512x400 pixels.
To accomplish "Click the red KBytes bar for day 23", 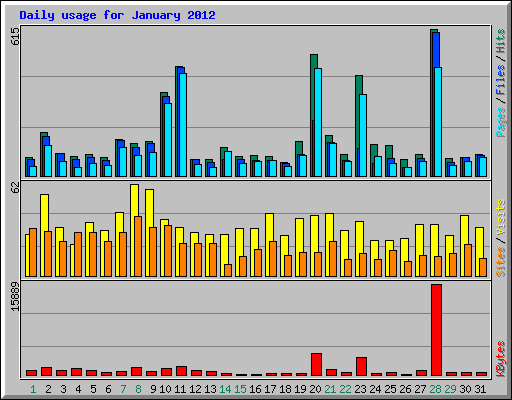I will (361, 367).
